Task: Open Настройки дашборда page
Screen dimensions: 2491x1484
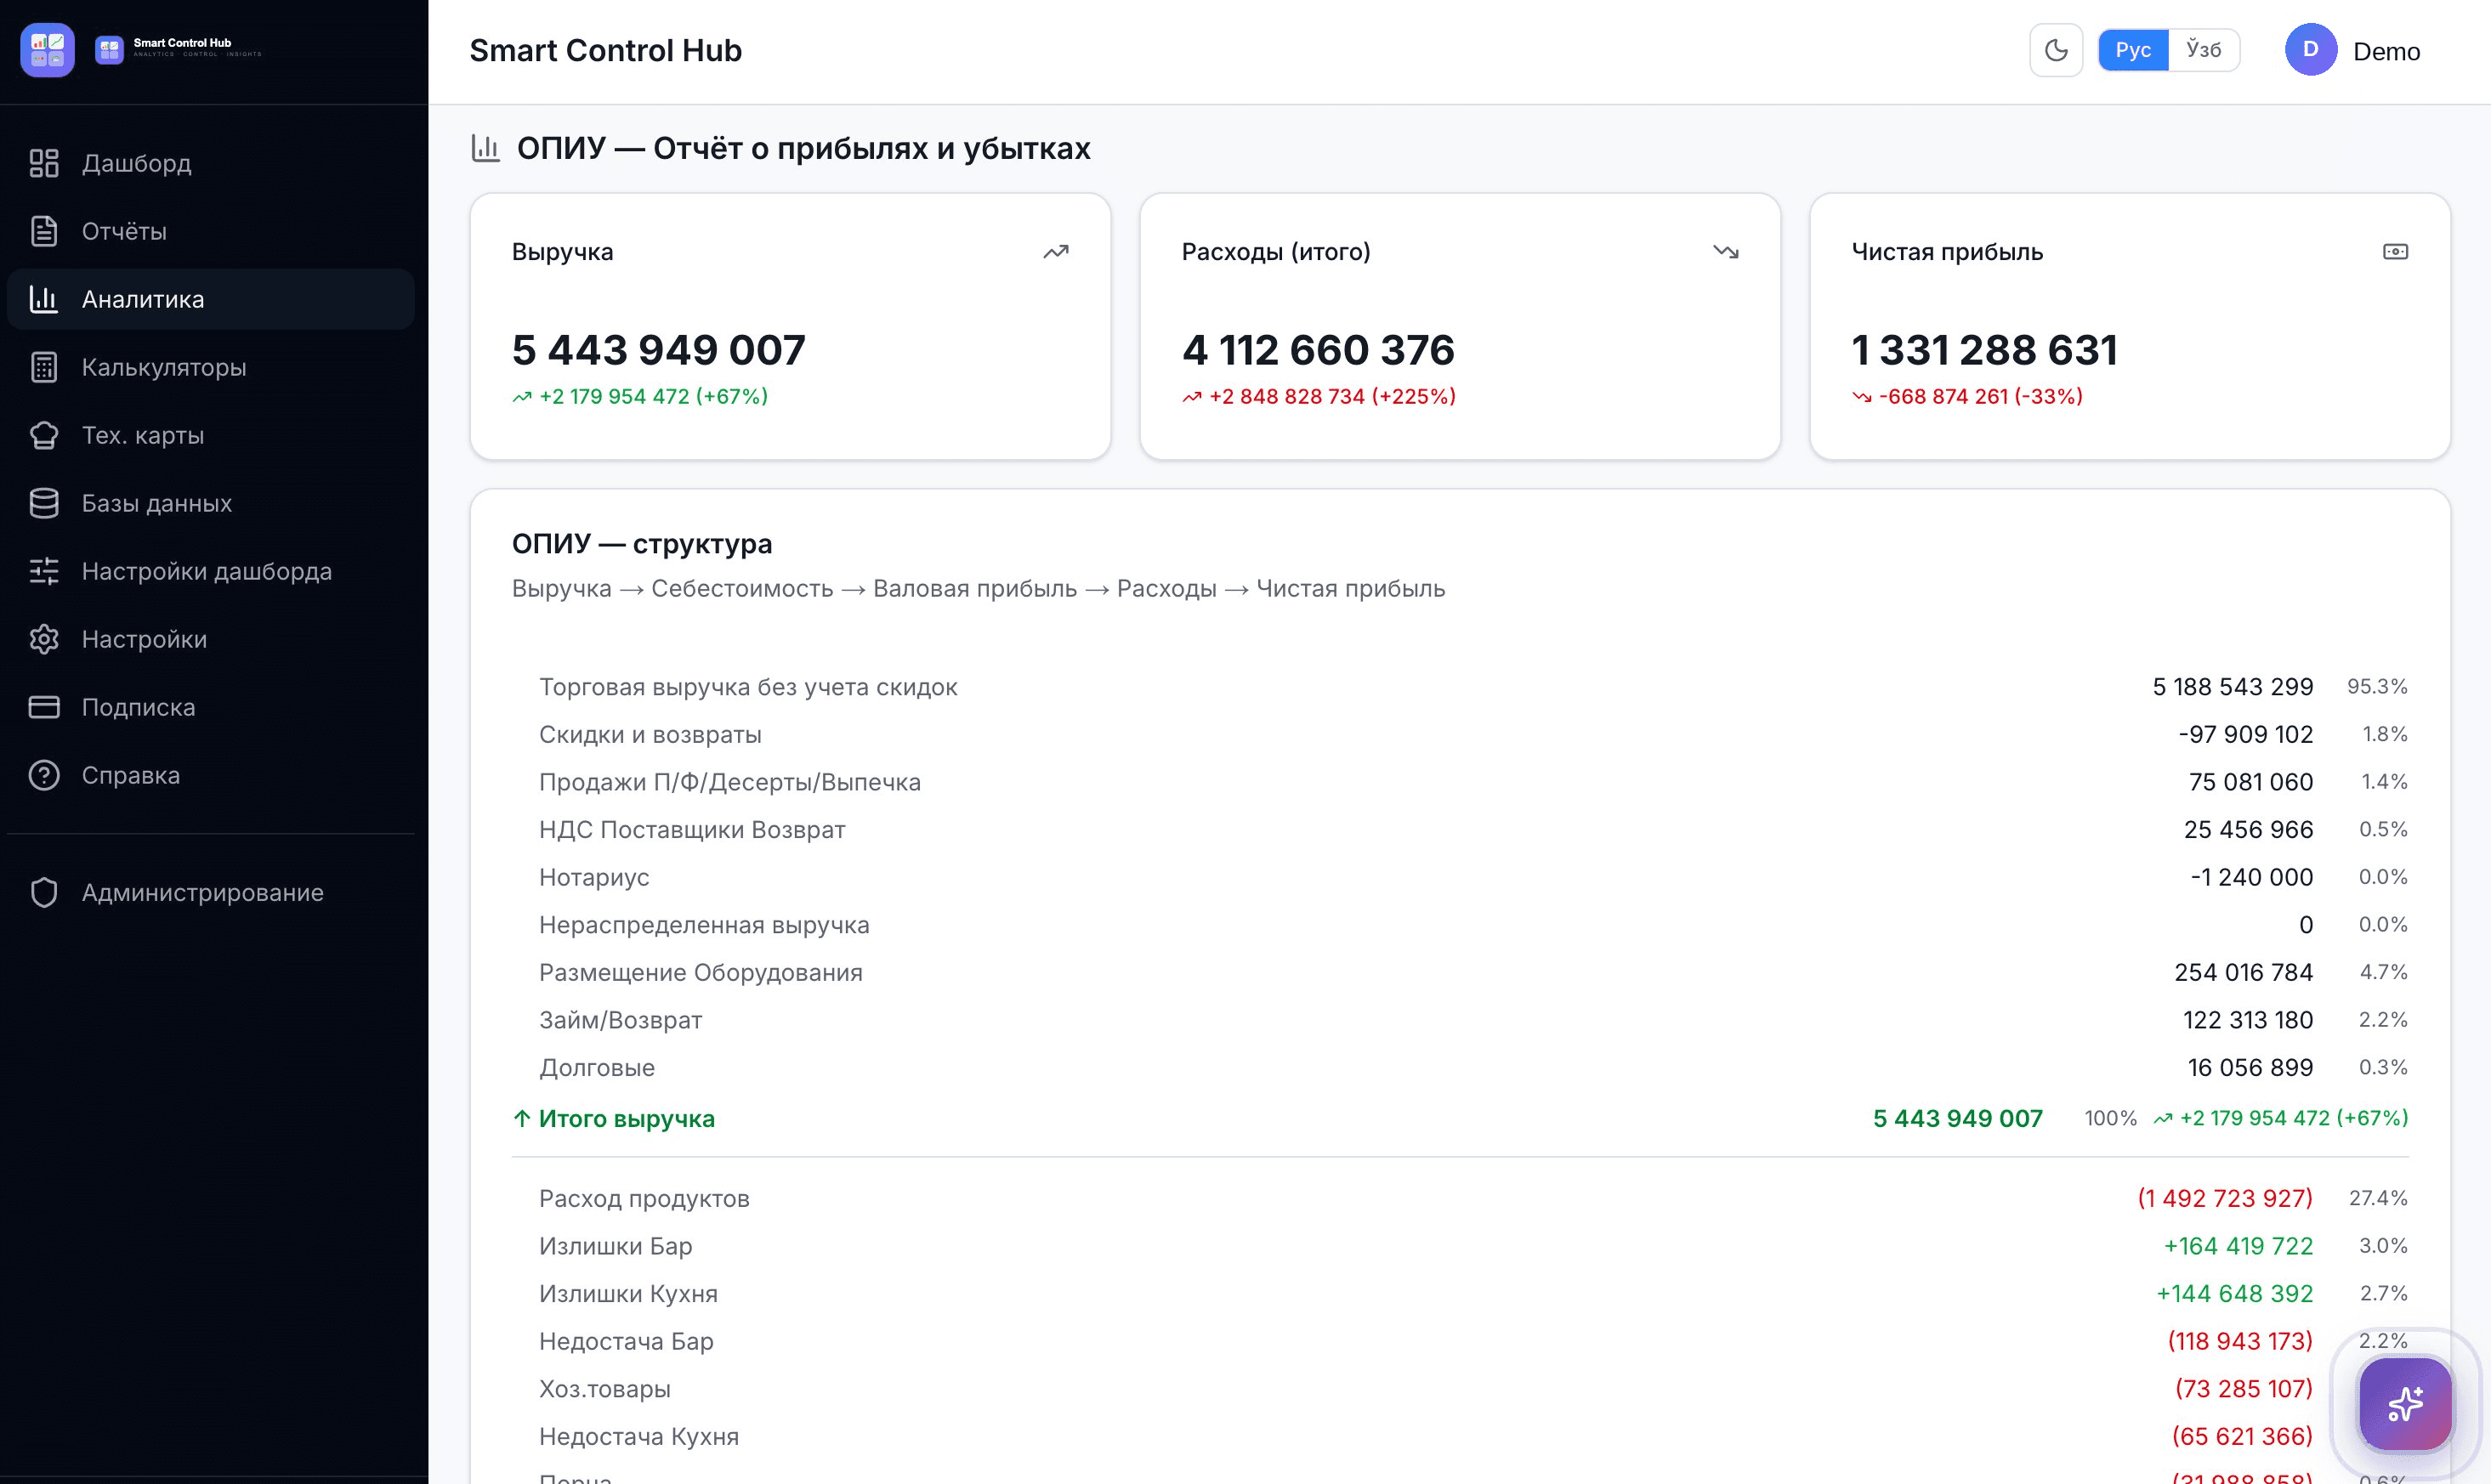Action: [x=211, y=571]
